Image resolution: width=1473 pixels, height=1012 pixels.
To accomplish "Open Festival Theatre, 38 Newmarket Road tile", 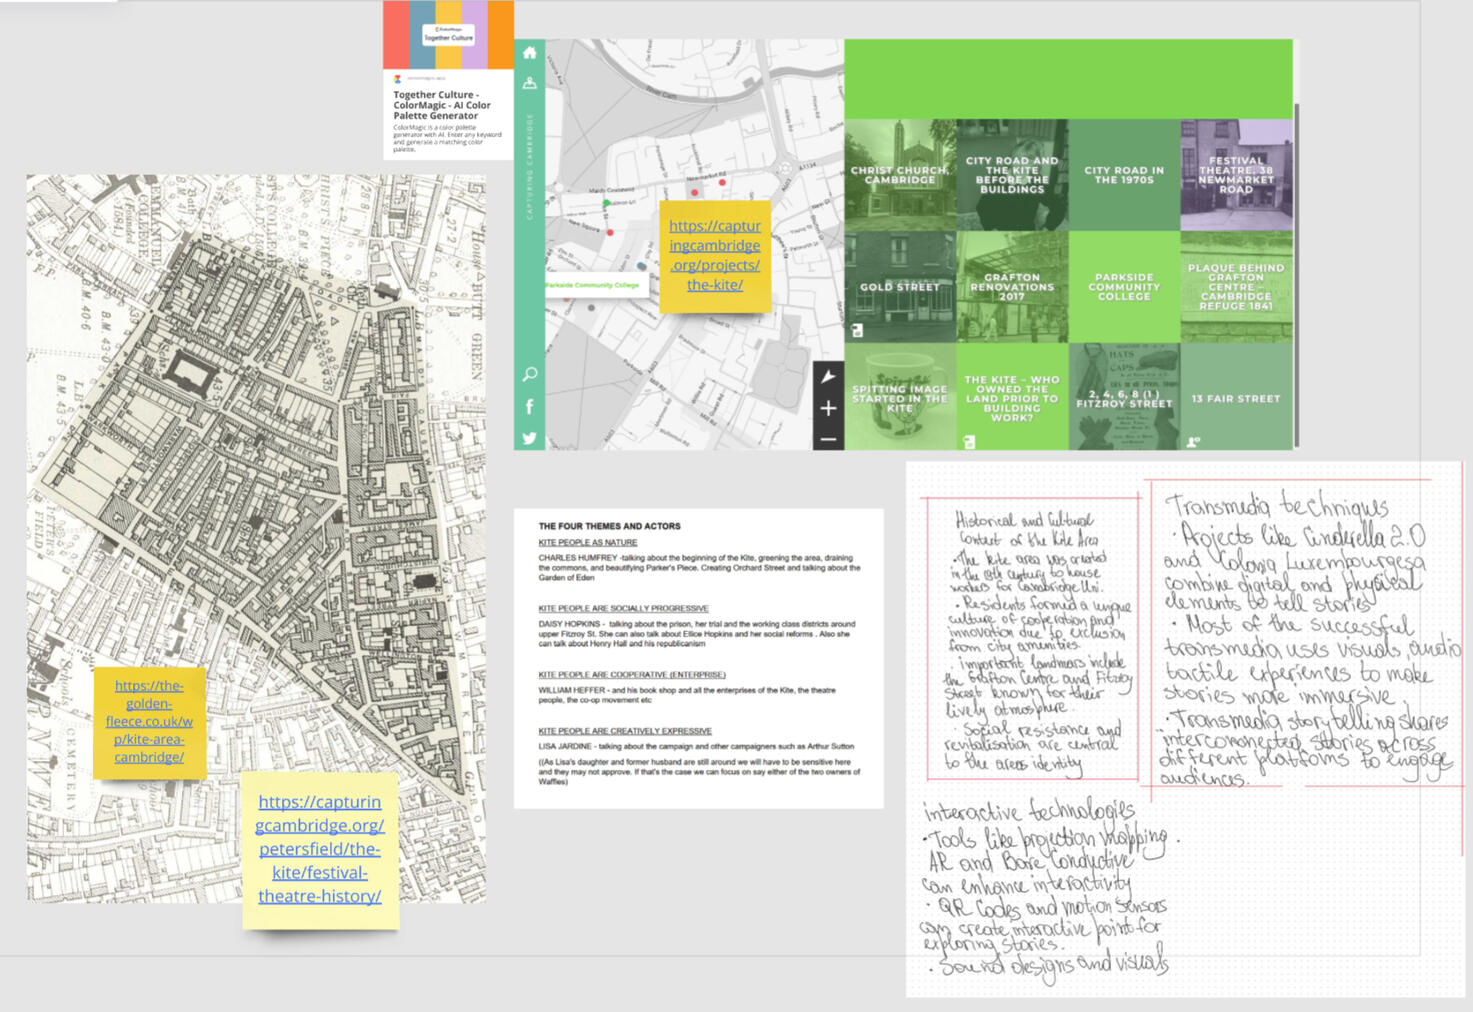I will point(1236,175).
